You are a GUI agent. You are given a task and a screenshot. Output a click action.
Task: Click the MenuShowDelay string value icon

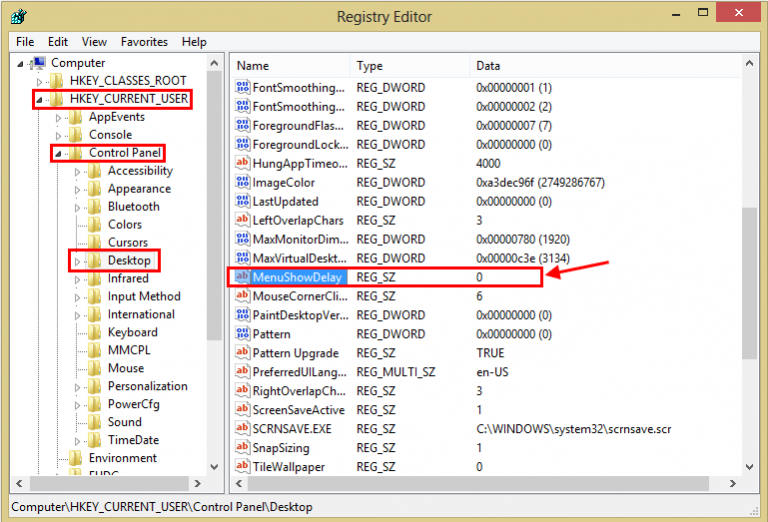pyautogui.click(x=242, y=277)
